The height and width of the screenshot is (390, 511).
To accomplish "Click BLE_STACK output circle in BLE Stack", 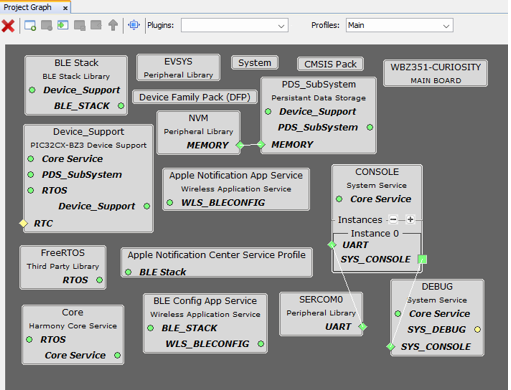I will tap(121, 106).
